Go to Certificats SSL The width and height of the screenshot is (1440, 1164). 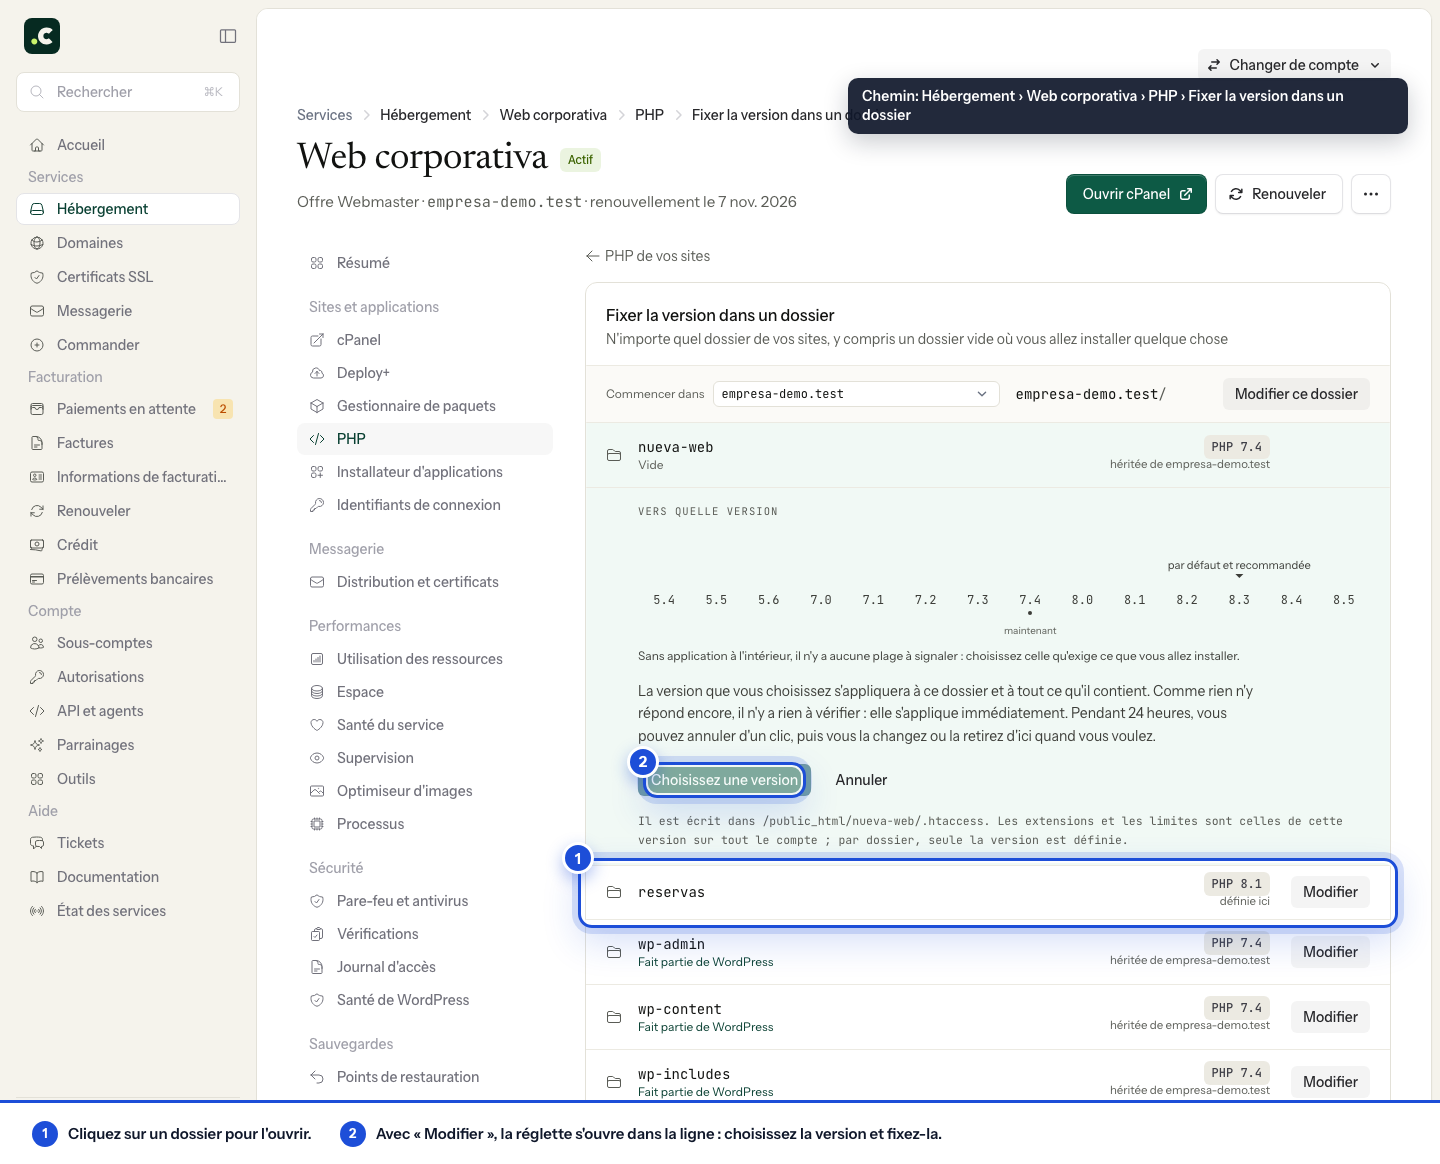tap(128, 277)
